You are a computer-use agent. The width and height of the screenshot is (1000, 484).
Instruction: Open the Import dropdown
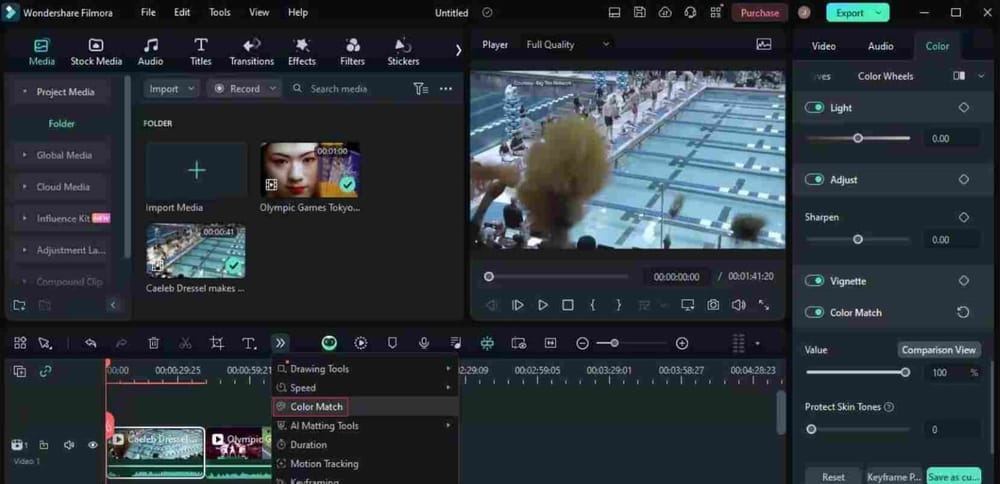pyautogui.click(x=171, y=89)
